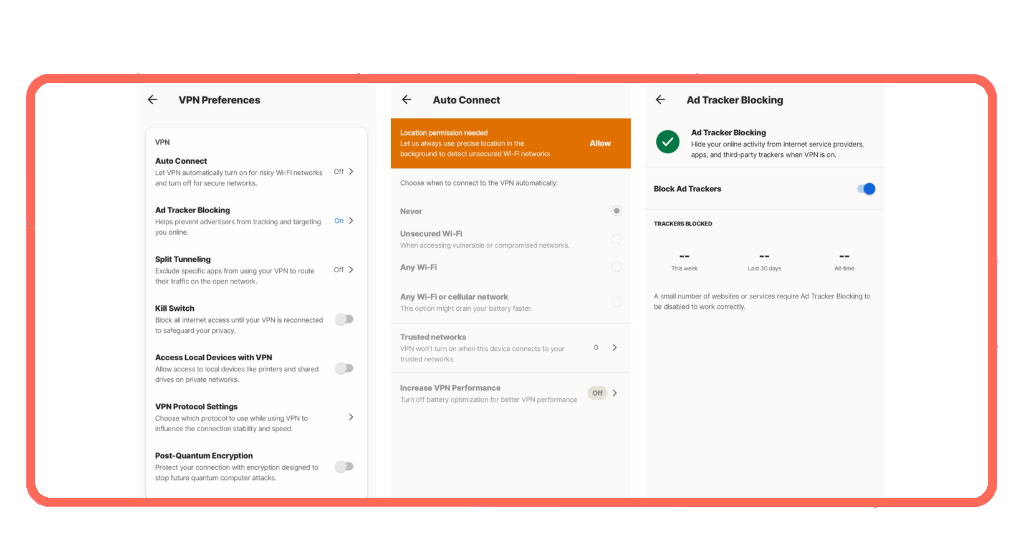The image size is (1024, 536).
Task: Click the VPN Preferences header title
Action: tap(219, 100)
